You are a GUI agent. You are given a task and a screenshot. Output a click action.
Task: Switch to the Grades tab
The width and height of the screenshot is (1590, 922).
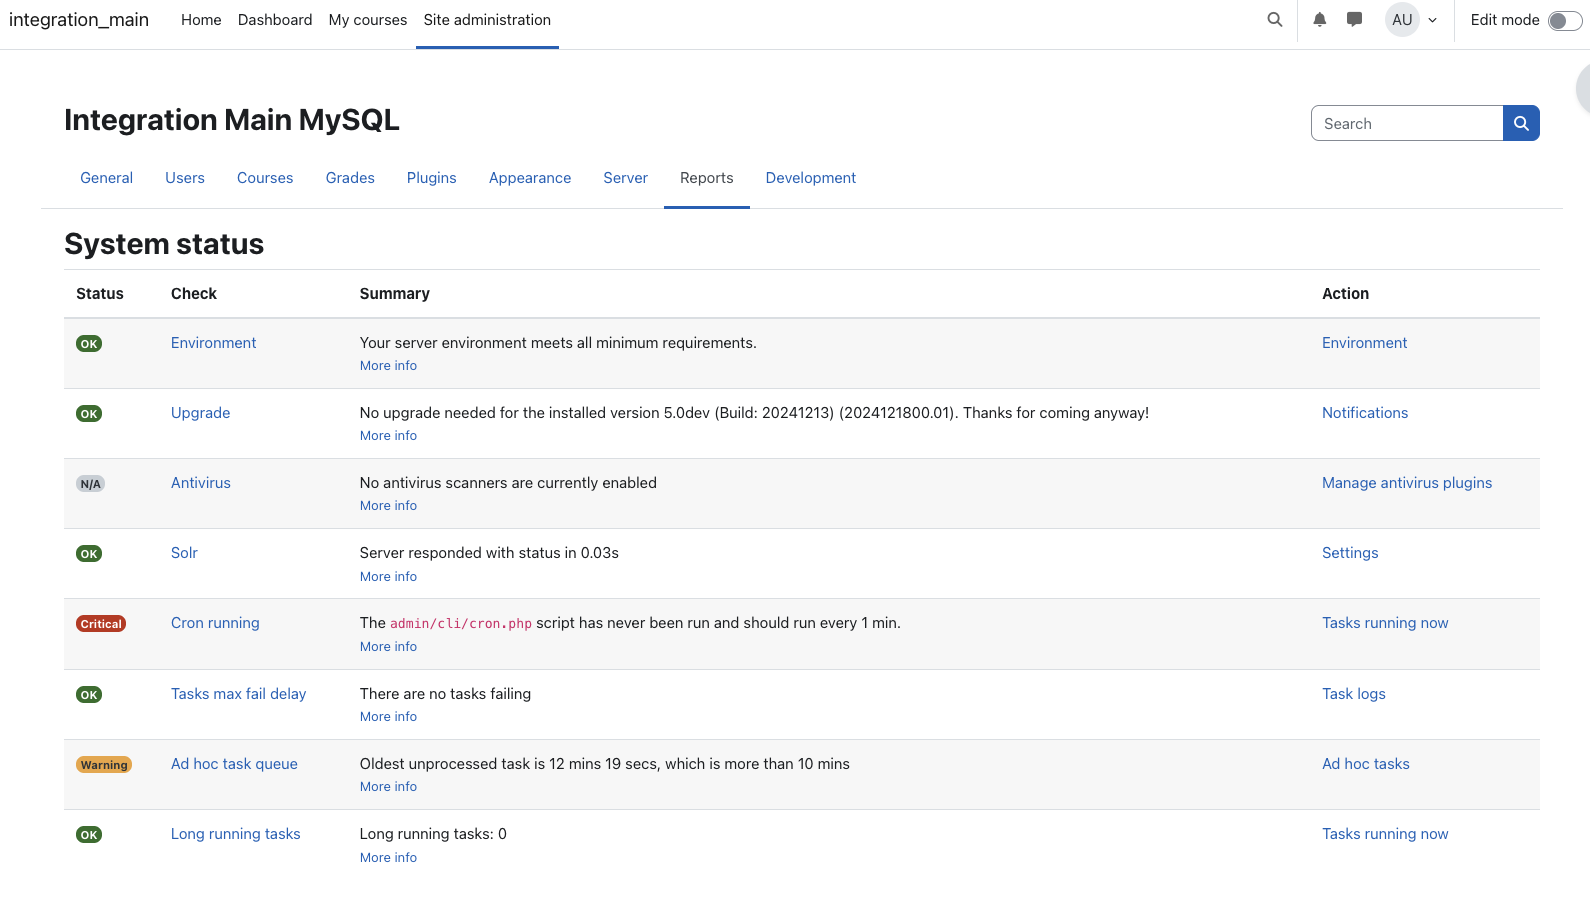[350, 178]
